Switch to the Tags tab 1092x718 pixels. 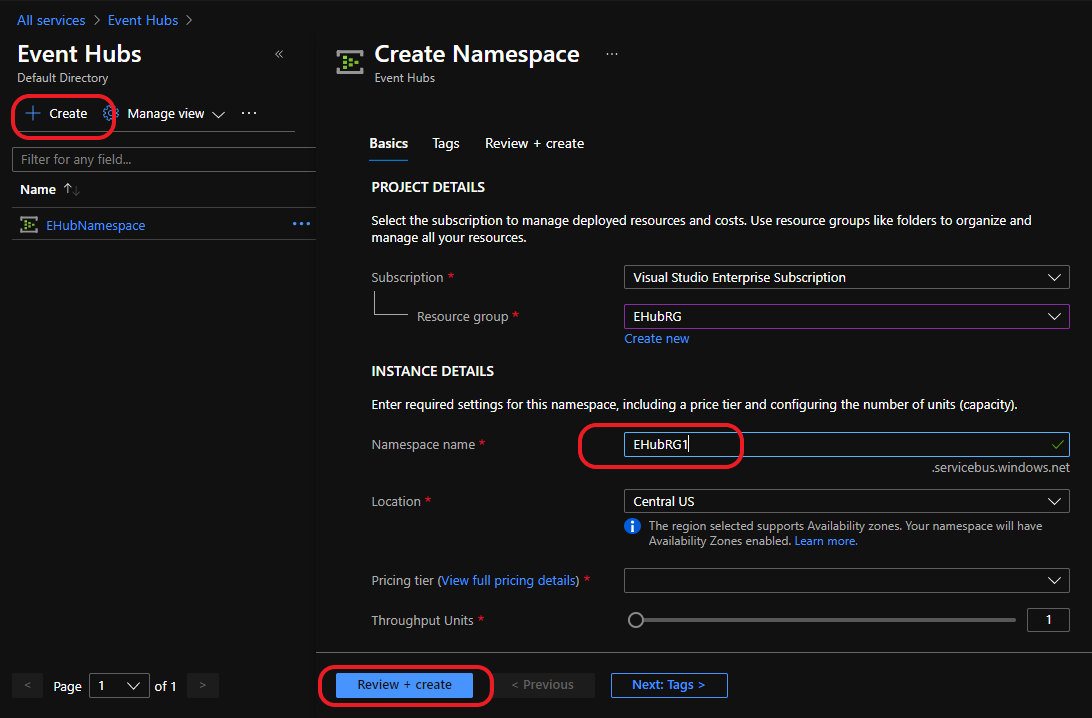click(446, 143)
